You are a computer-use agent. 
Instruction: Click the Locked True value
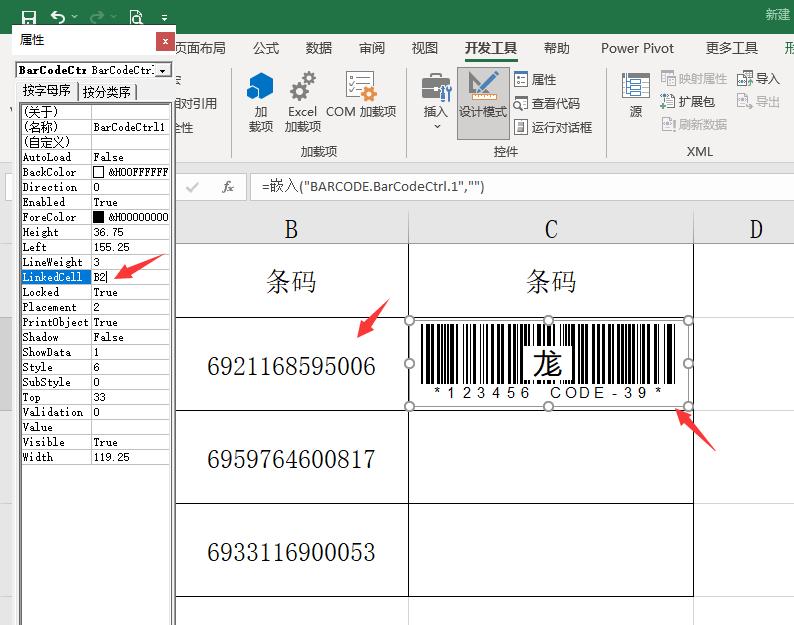click(131, 292)
